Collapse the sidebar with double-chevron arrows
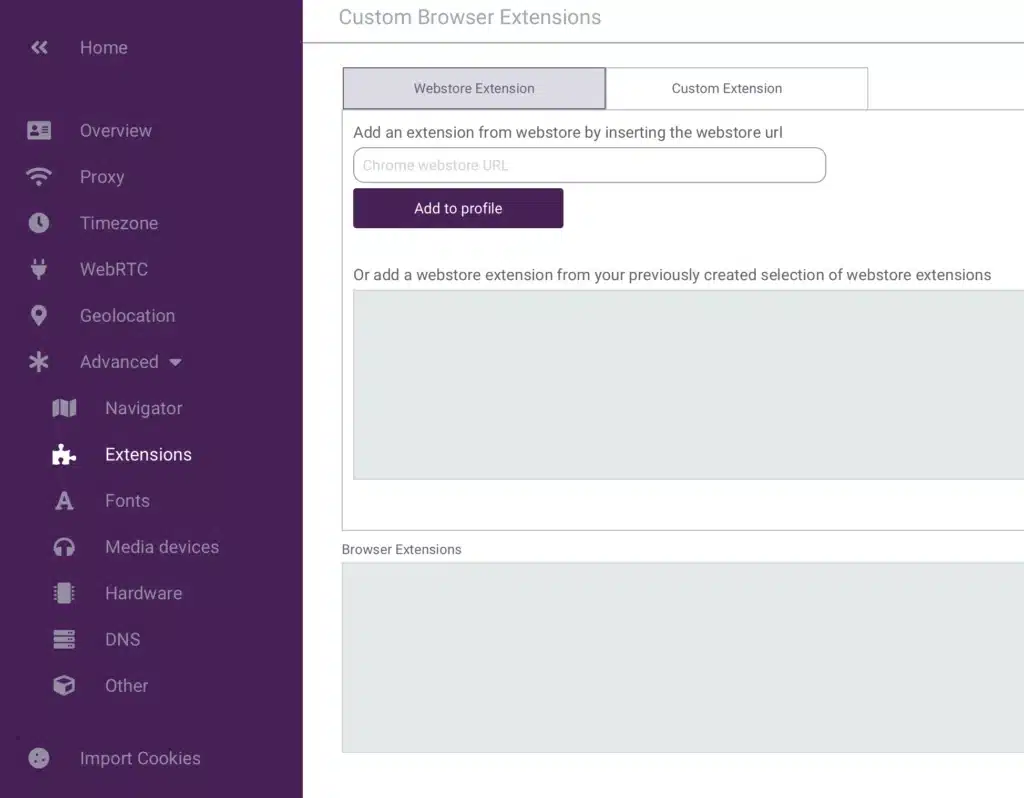The image size is (1024, 798). (x=38, y=47)
